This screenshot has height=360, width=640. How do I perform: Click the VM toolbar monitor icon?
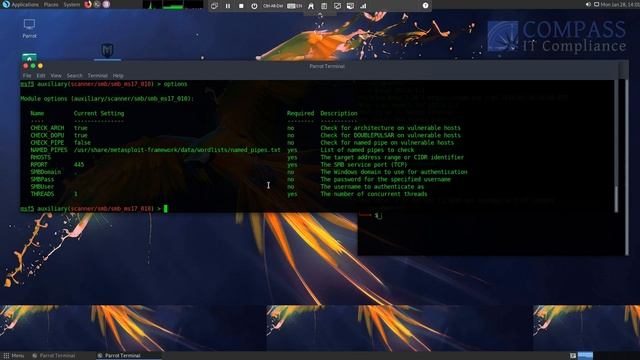pyautogui.click(x=350, y=6)
